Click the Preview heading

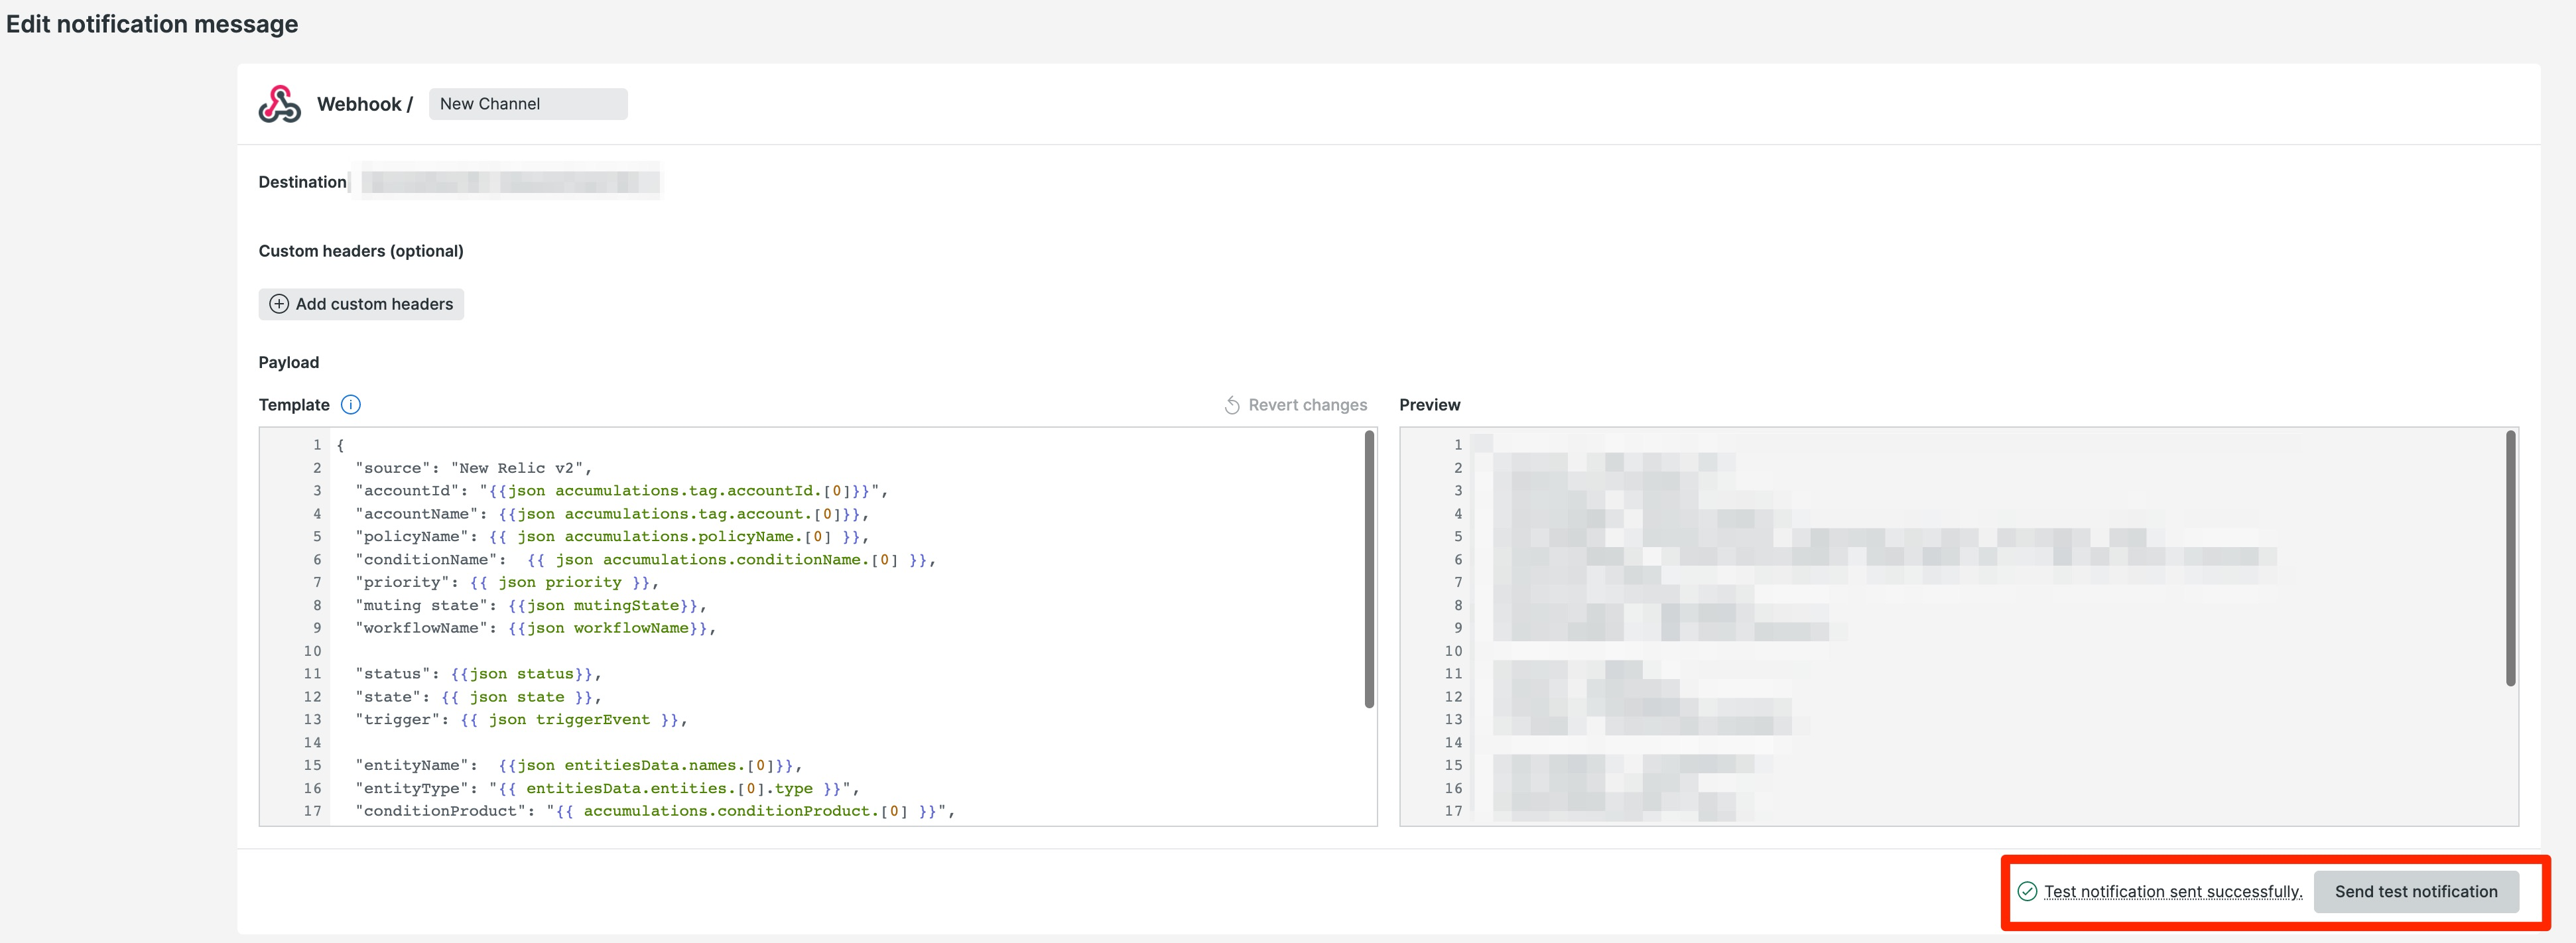[1429, 405]
